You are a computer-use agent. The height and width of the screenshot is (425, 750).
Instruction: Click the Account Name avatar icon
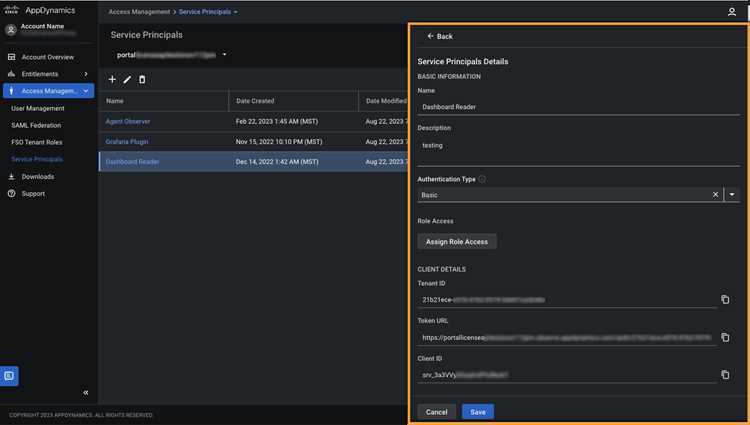point(11,30)
